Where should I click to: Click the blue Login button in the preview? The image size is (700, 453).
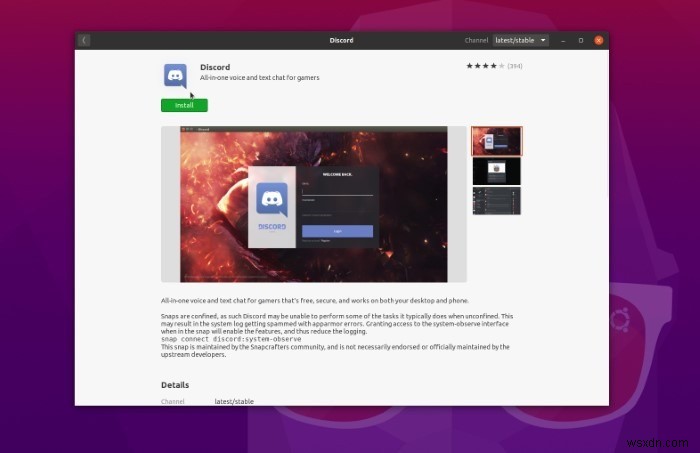click(337, 231)
